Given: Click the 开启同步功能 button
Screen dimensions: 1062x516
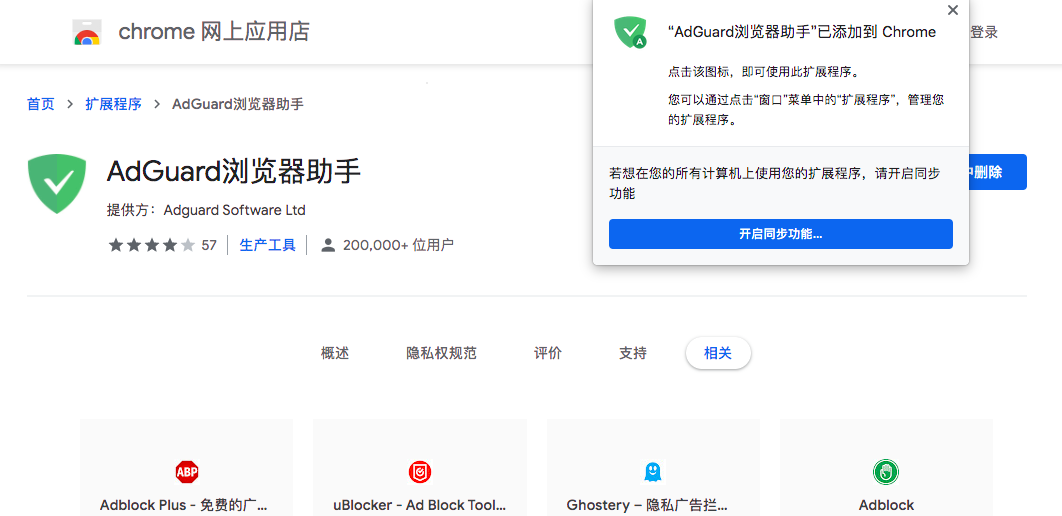Looking at the screenshot, I should 780,234.
